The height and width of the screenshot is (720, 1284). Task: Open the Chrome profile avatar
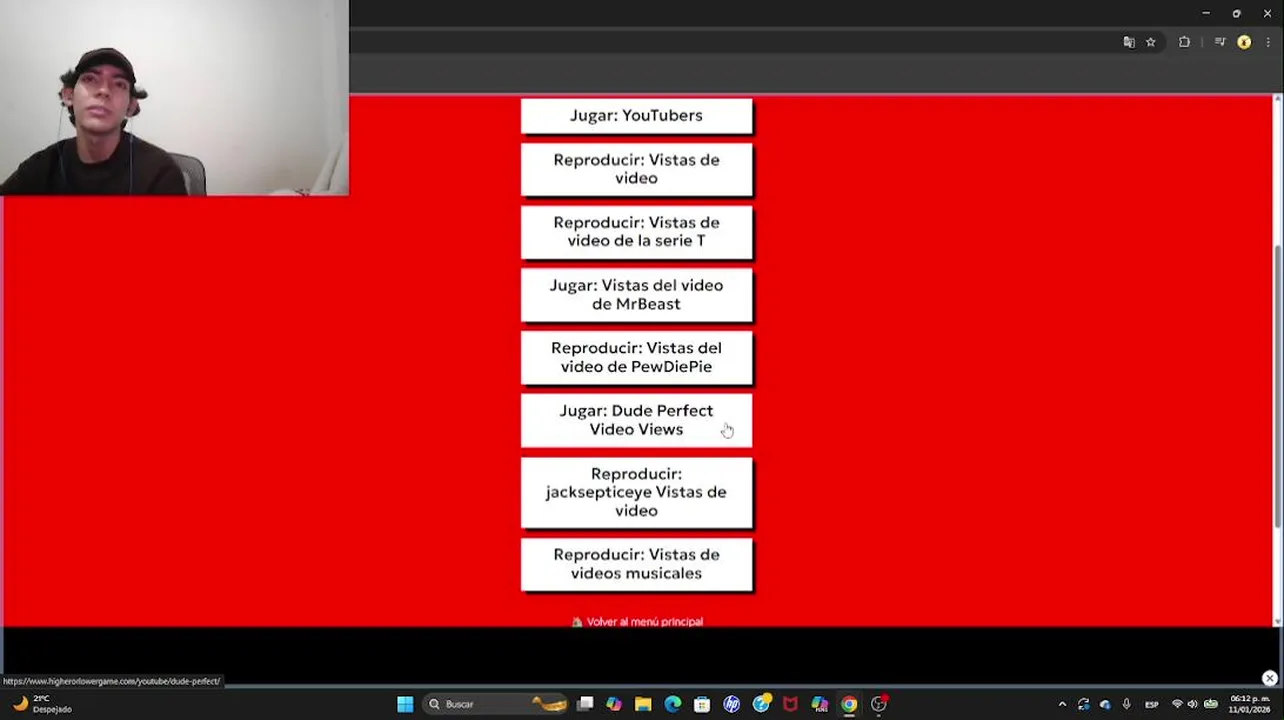pos(1244,42)
